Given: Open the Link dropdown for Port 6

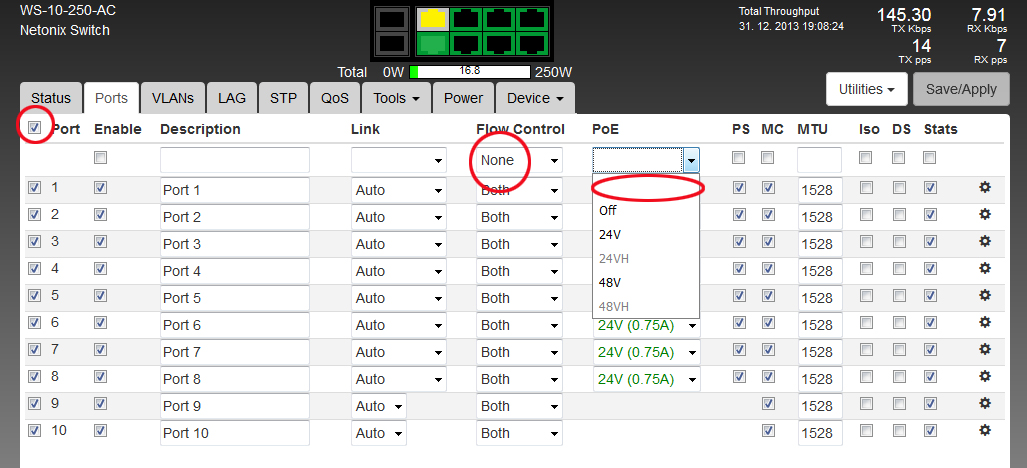Looking at the screenshot, I should tap(398, 325).
